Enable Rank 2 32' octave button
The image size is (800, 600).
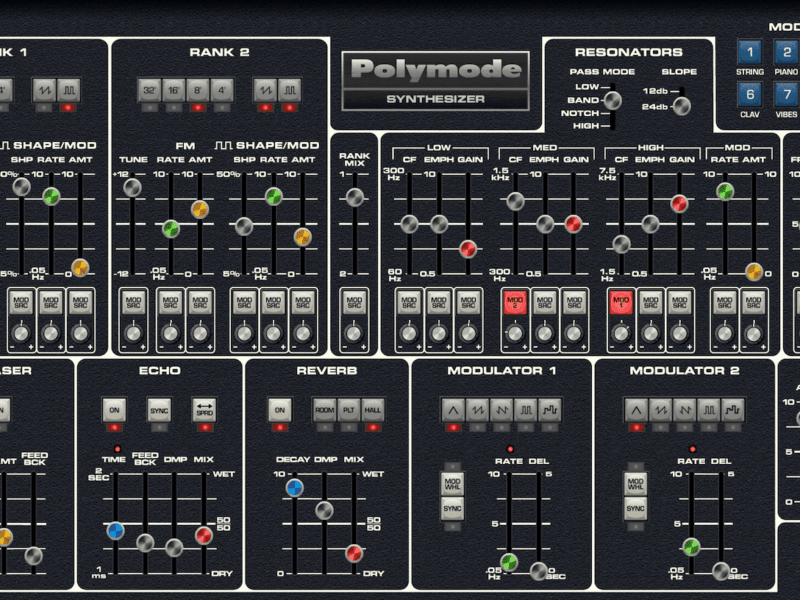click(149, 90)
